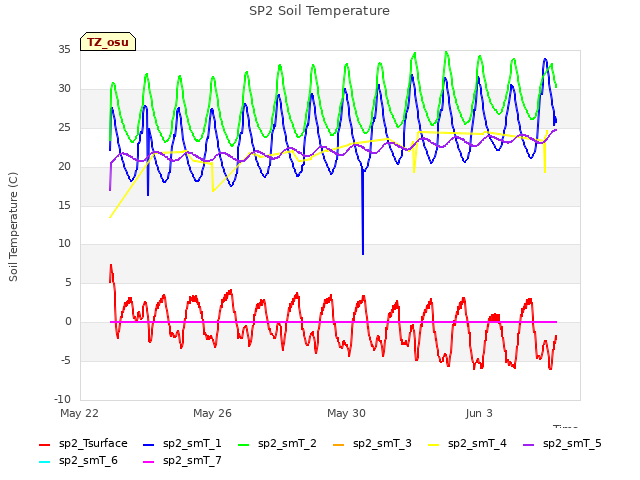
Task: Click the green sp2_smT_2 legend swatch
Action: click(244, 445)
